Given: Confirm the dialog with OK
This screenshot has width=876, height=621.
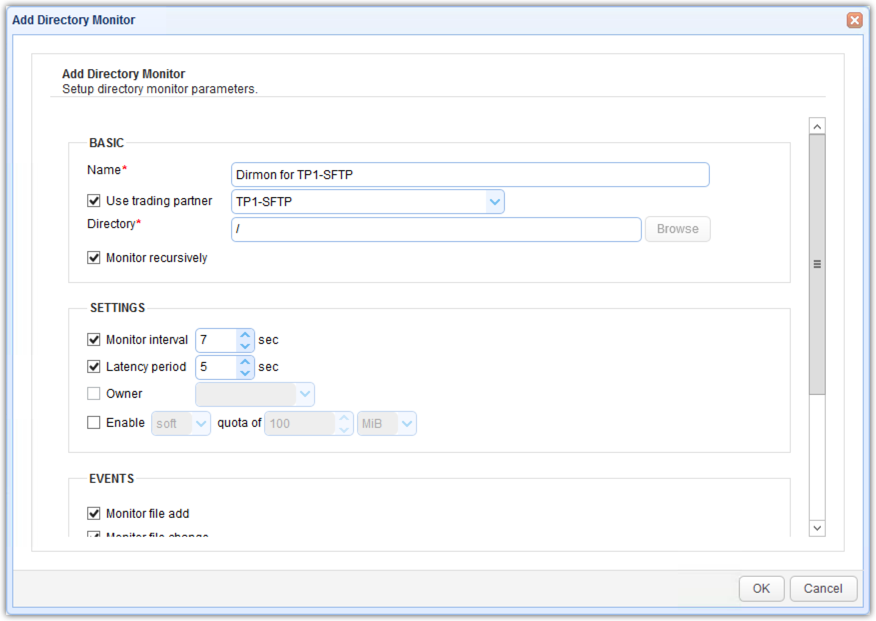Looking at the screenshot, I should tap(761, 588).
